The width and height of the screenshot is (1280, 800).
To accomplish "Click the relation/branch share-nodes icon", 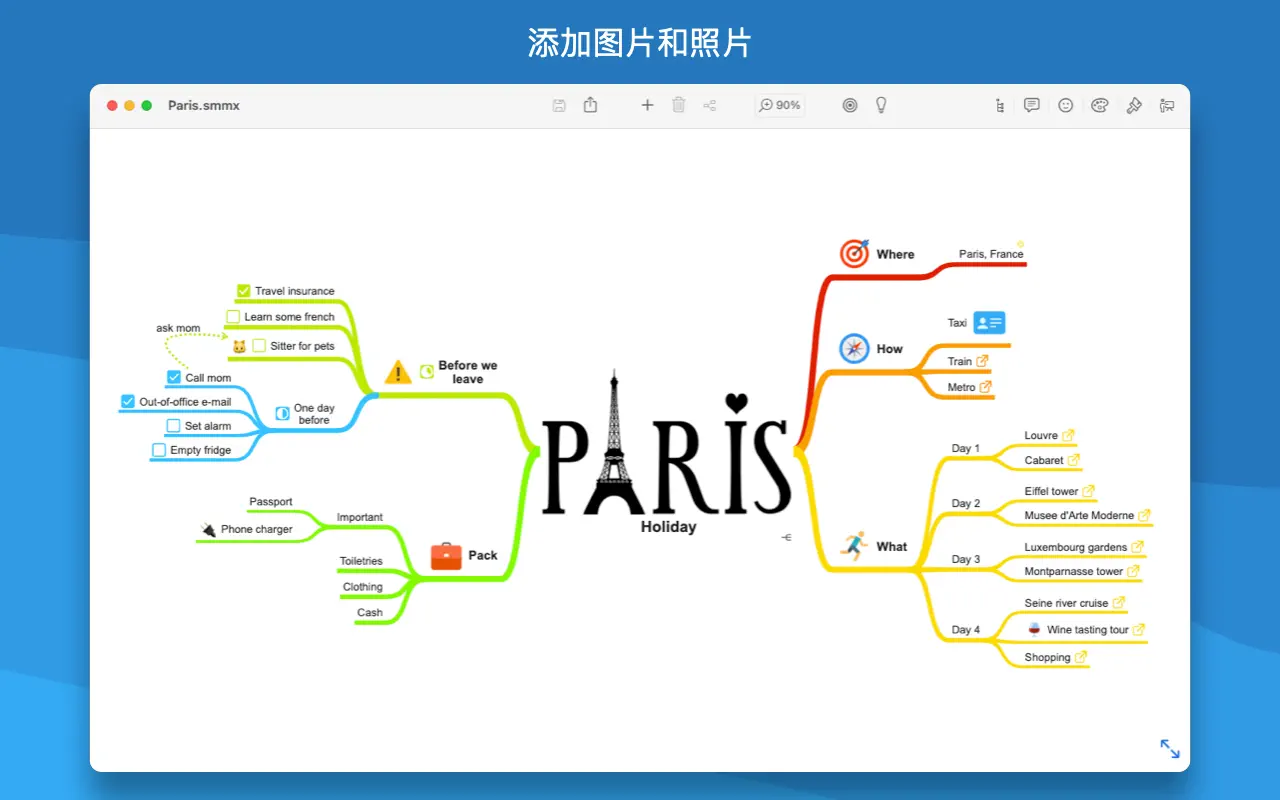I will [x=710, y=105].
